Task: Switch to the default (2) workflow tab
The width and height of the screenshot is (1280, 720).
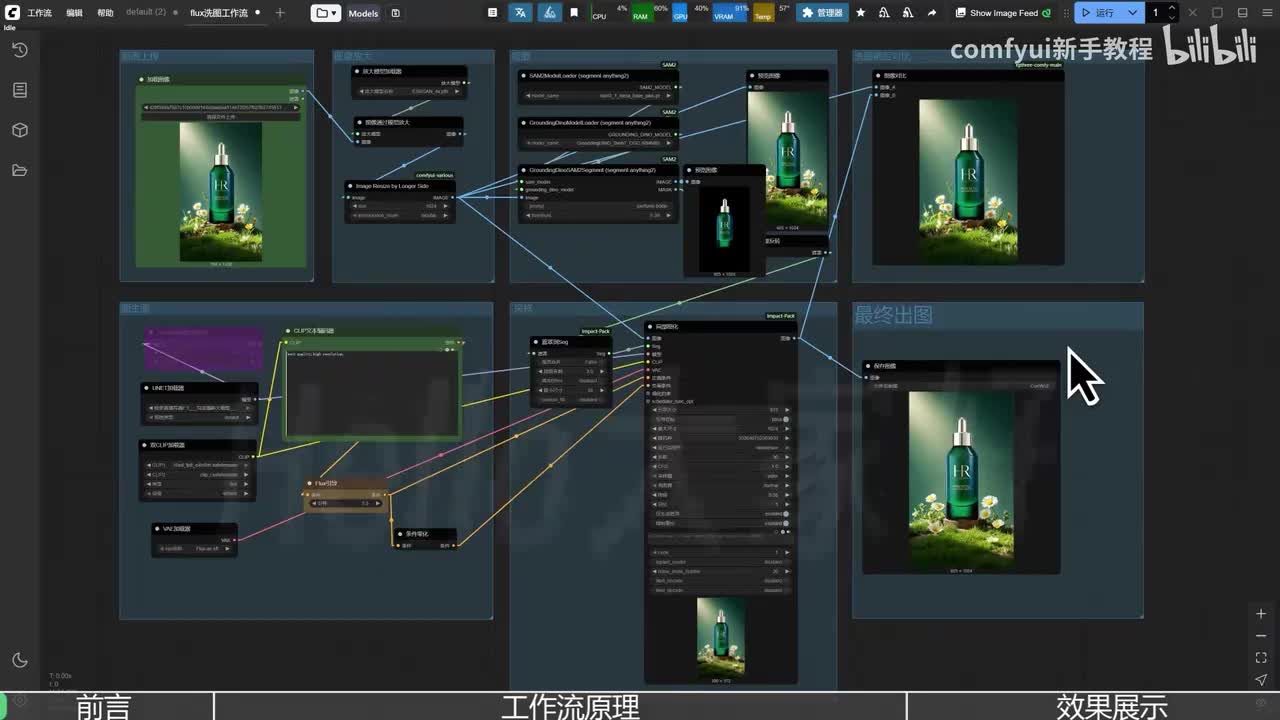Action: pos(146,12)
